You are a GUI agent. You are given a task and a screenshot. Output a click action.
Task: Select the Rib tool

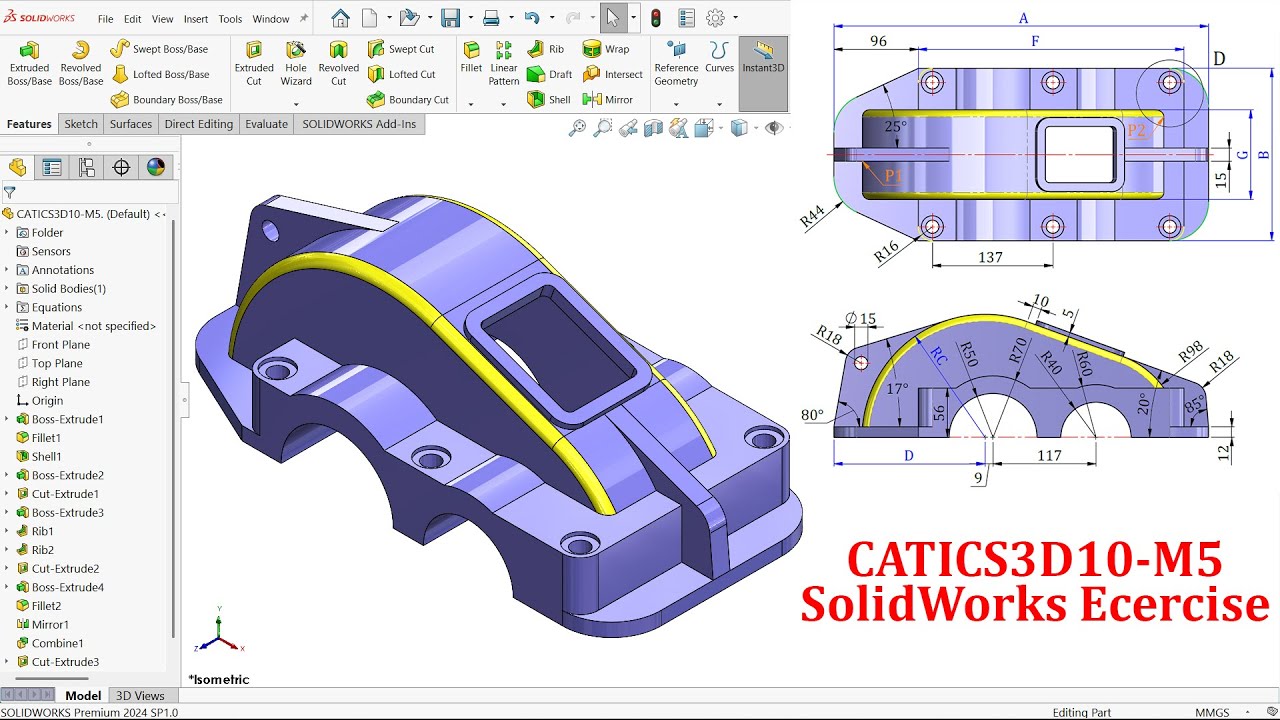click(545, 49)
